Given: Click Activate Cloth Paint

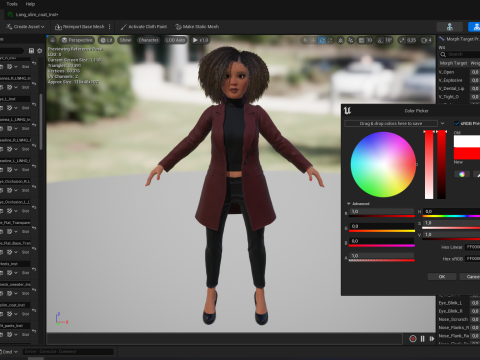Looking at the screenshot, I should click(x=144, y=27).
